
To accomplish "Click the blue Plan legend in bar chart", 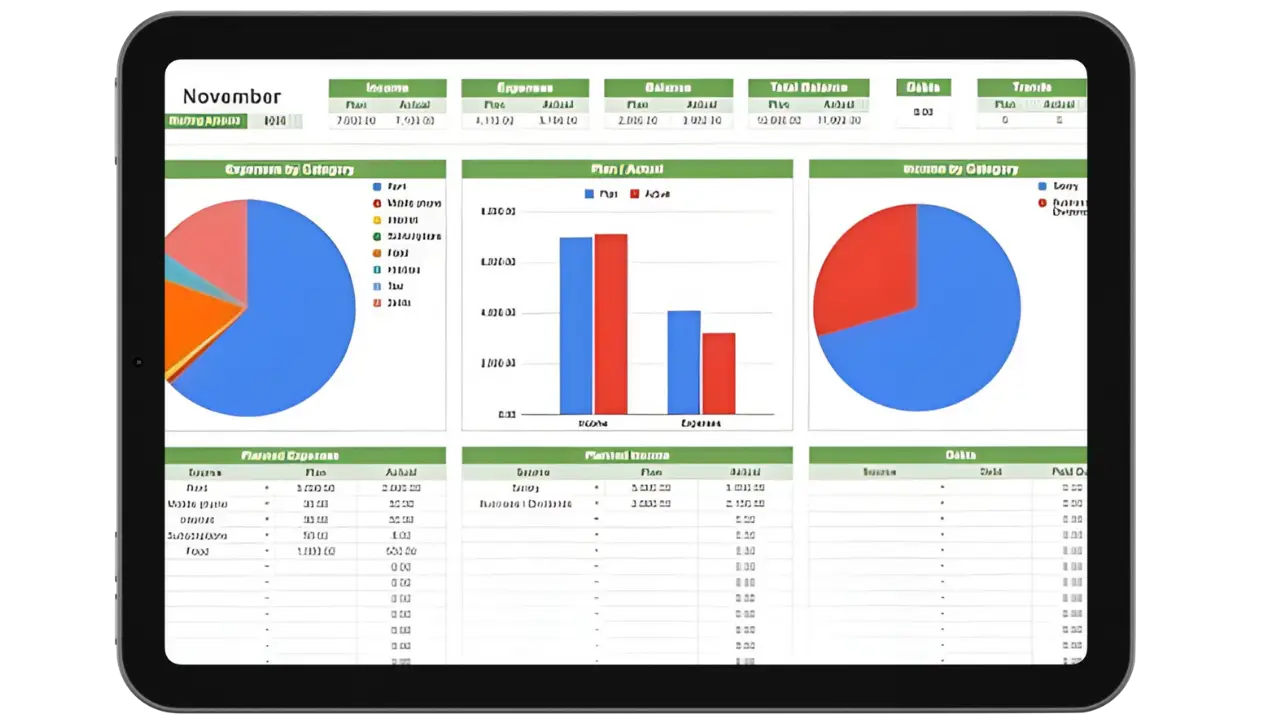I will [x=587, y=193].
